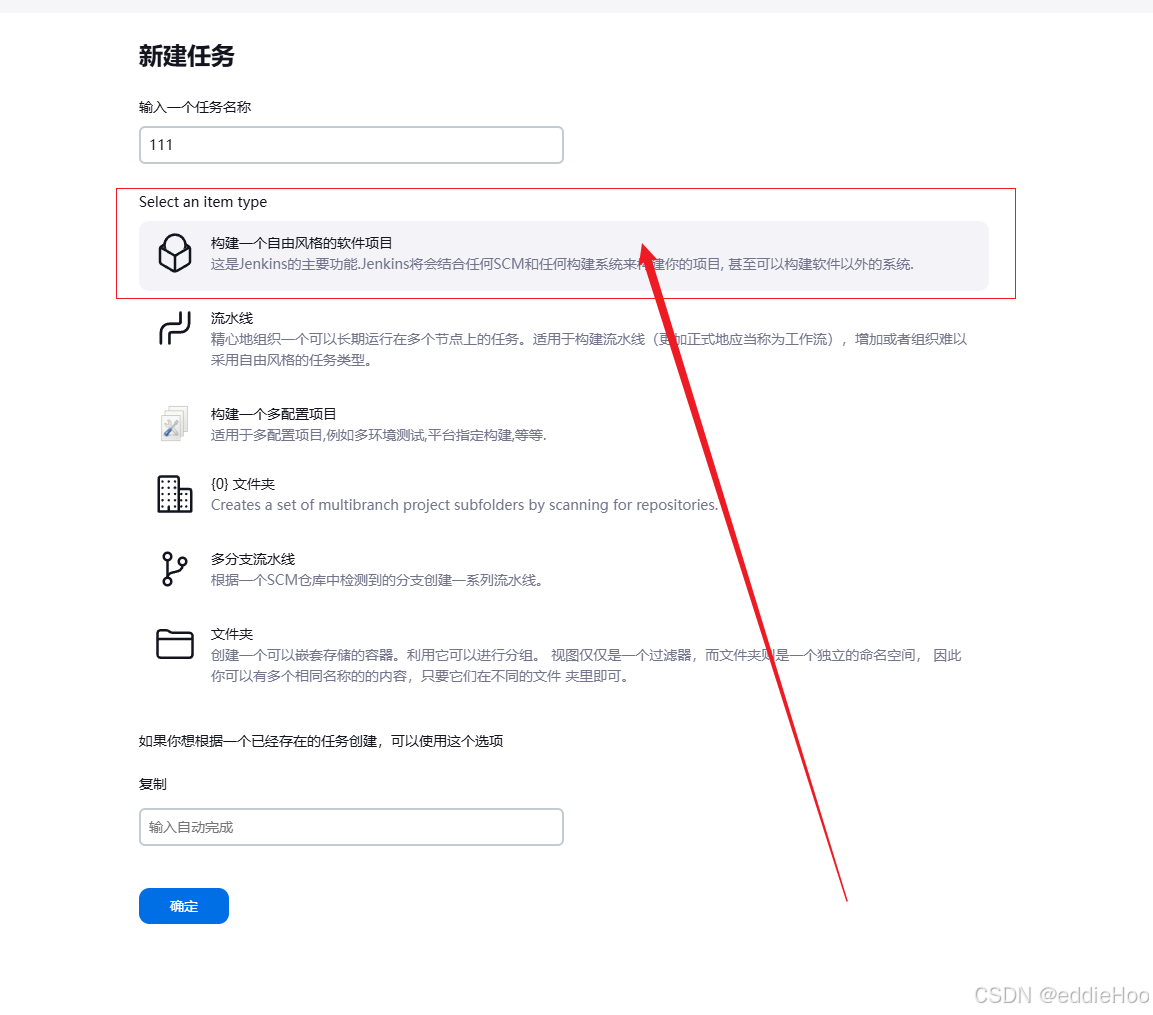Choose 构建一个多配置项目 item type
The image size is (1153, 1015).
click(274, 413)
